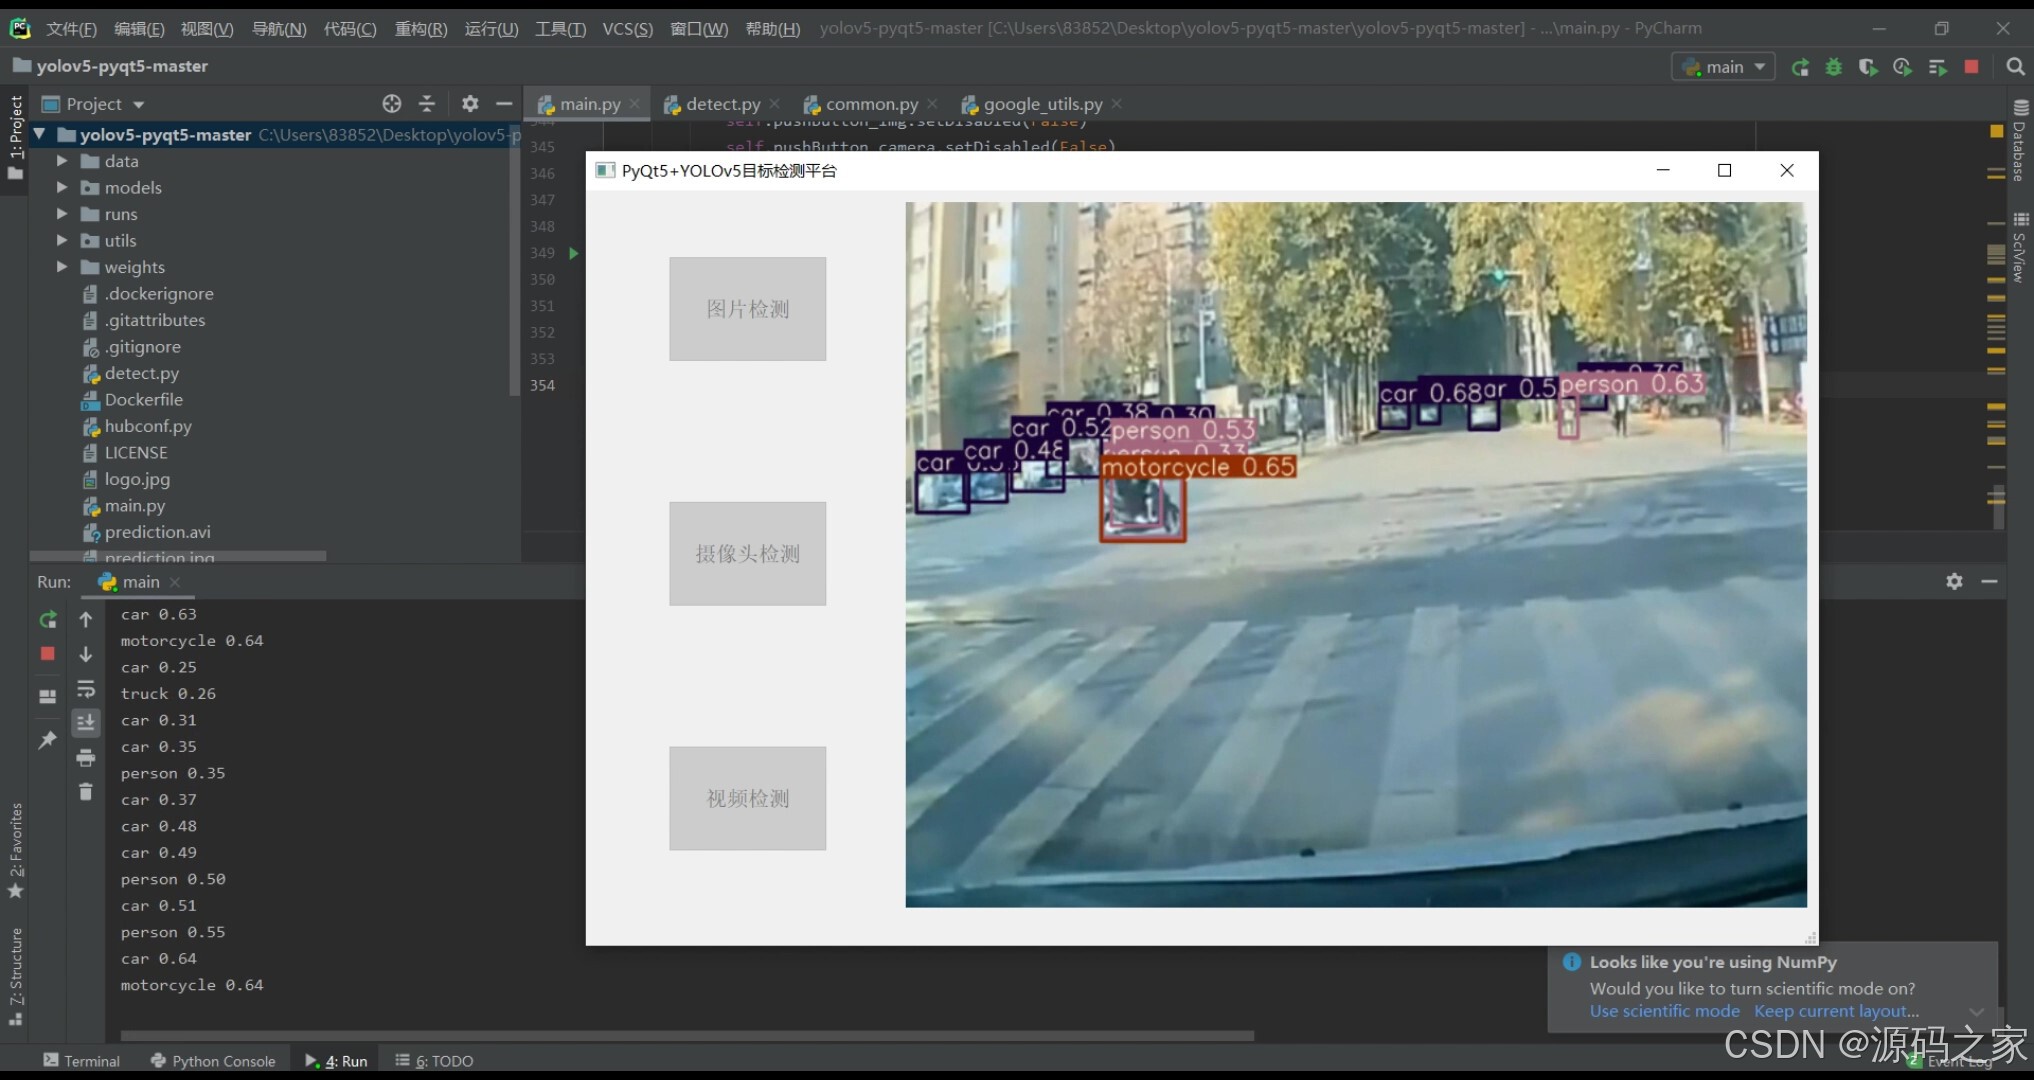Click the Debug bug icon in toolbar
The width and height of the screenshot is (2034, 1080).
click(1833, 67)
